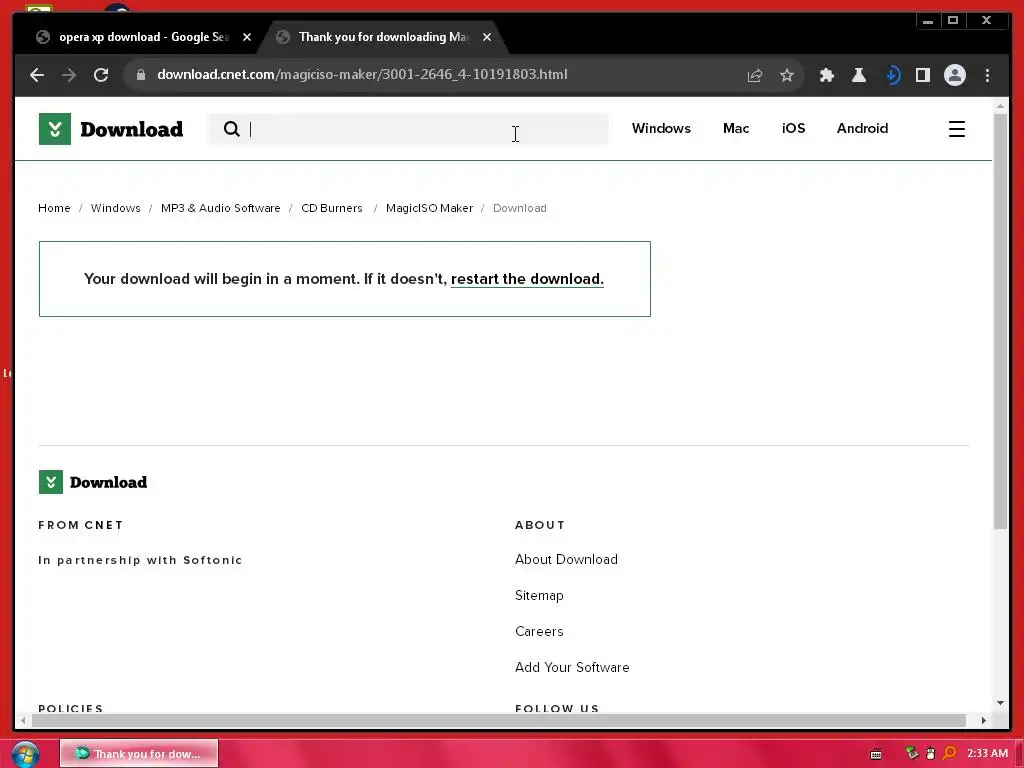This screenshot has height=768, width=1024.
Task: Open 'CD Burners' breadcrumb
Action: (332, 208)
